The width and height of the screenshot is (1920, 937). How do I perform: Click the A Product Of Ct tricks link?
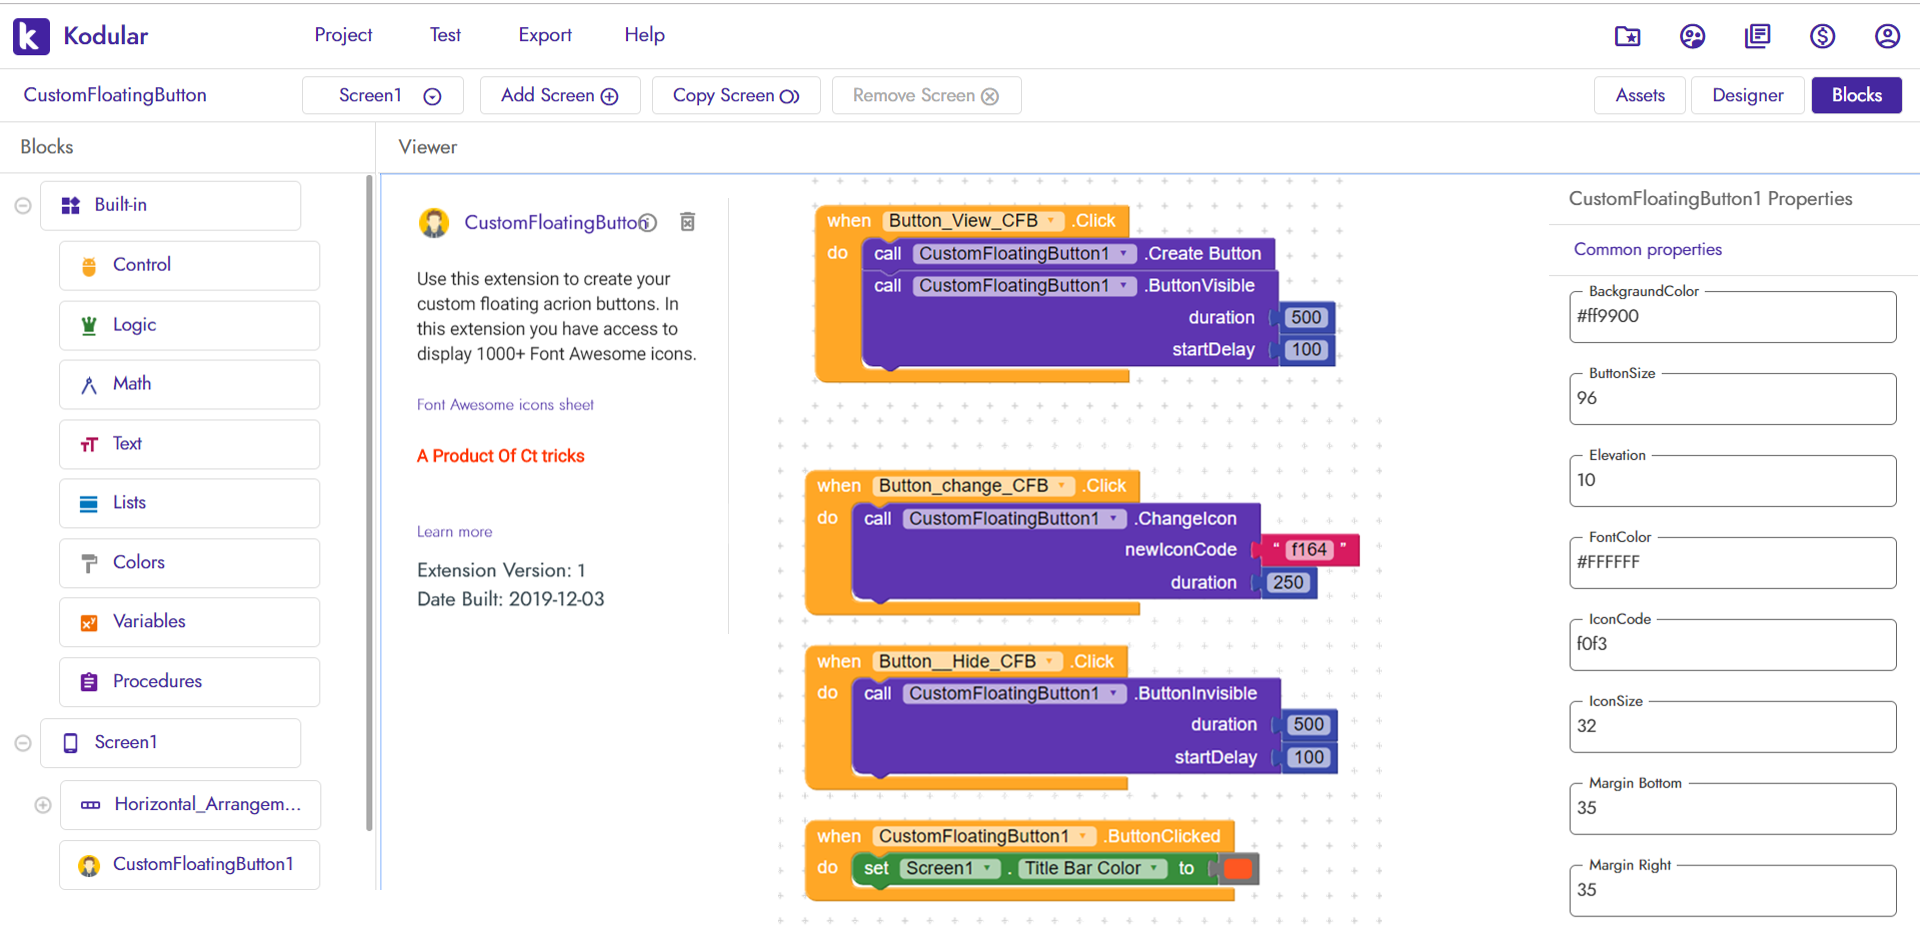500,456
